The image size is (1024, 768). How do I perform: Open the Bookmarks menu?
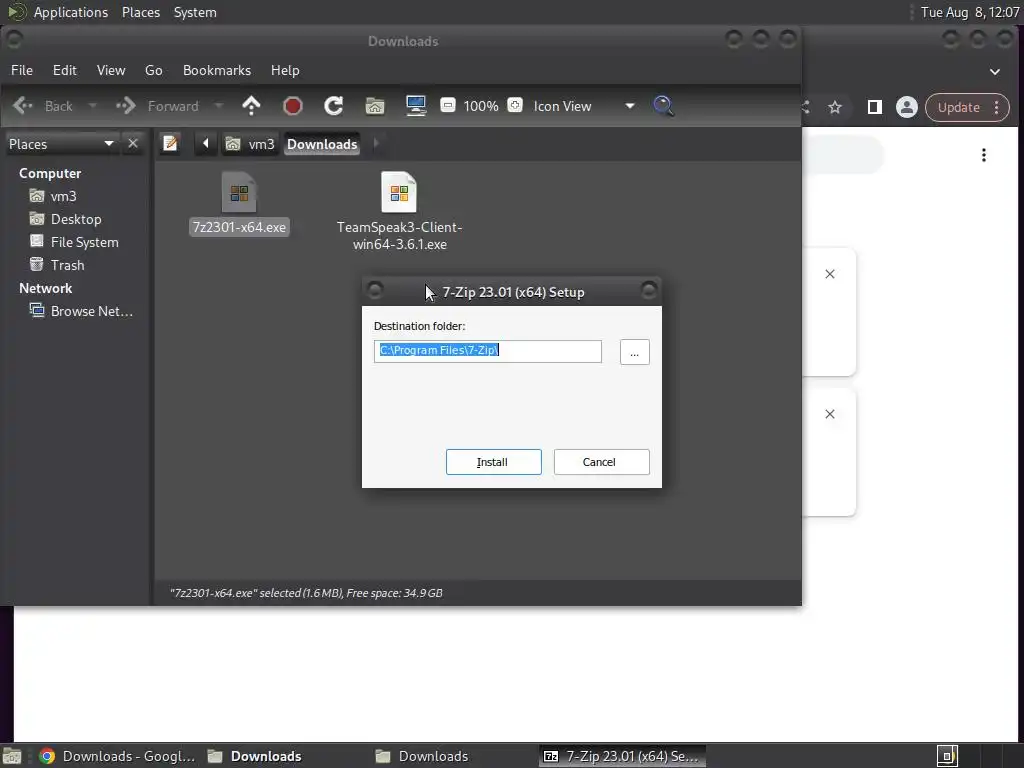(217, 70)
